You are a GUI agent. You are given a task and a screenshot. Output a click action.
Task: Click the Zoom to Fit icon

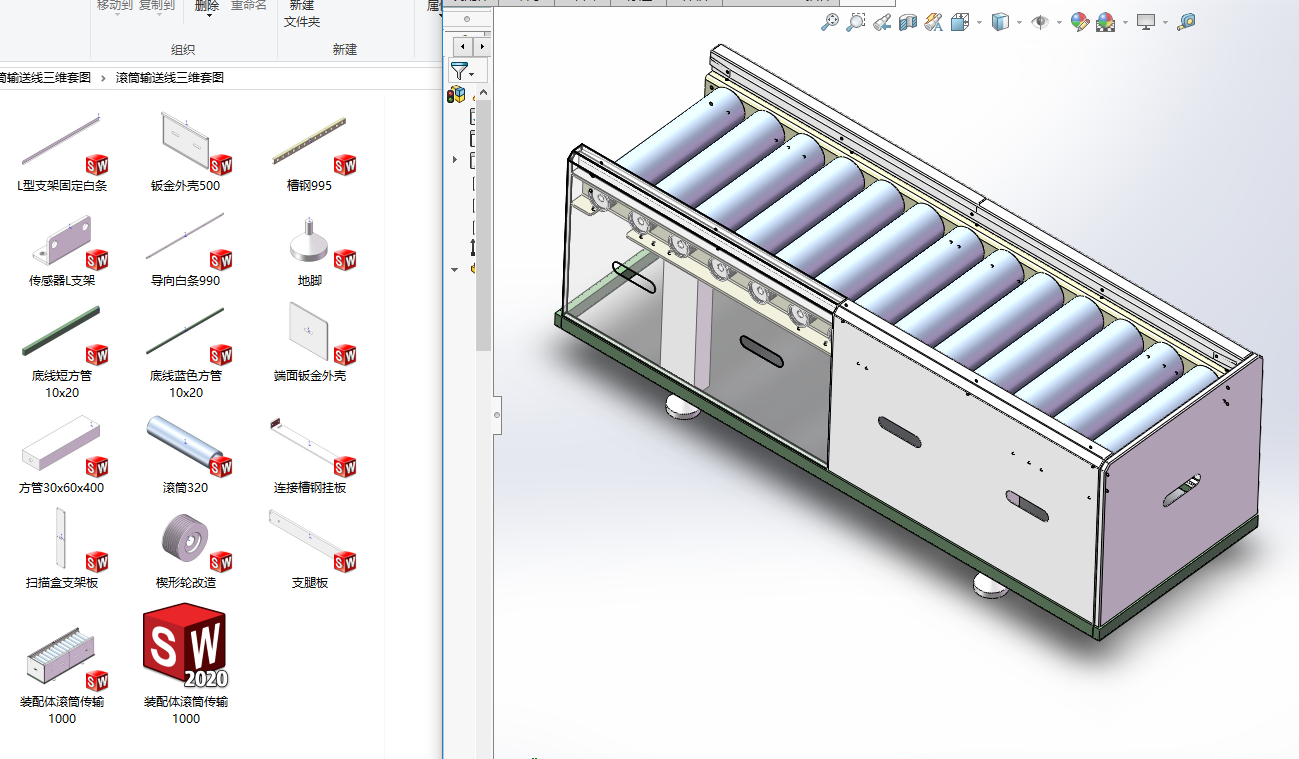[x=829, y=22]
